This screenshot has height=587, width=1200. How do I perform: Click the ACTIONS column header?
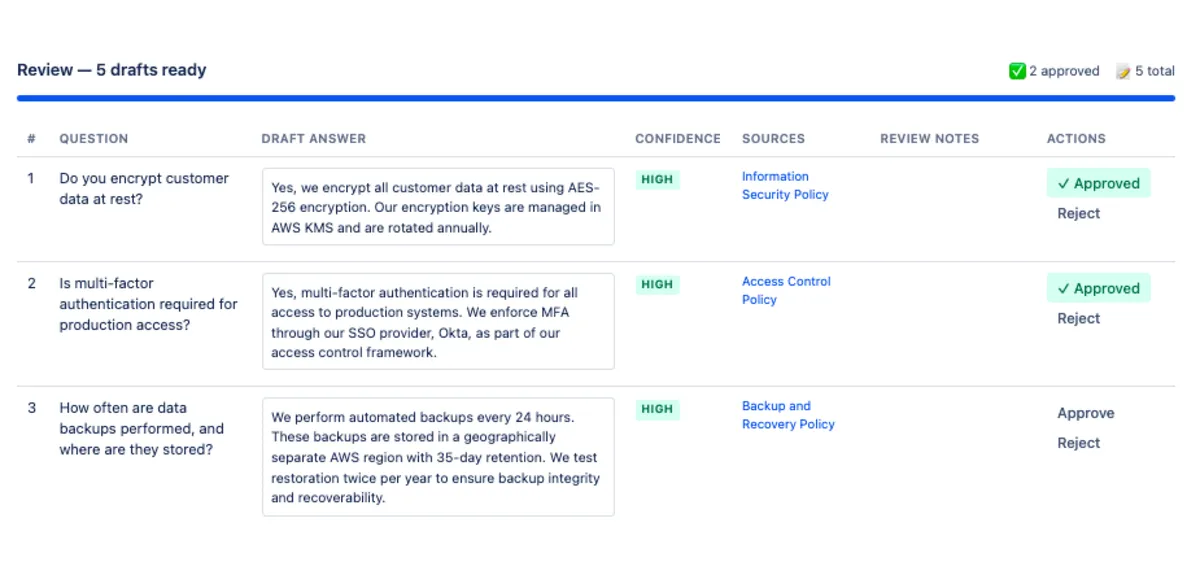(1076, 139)
